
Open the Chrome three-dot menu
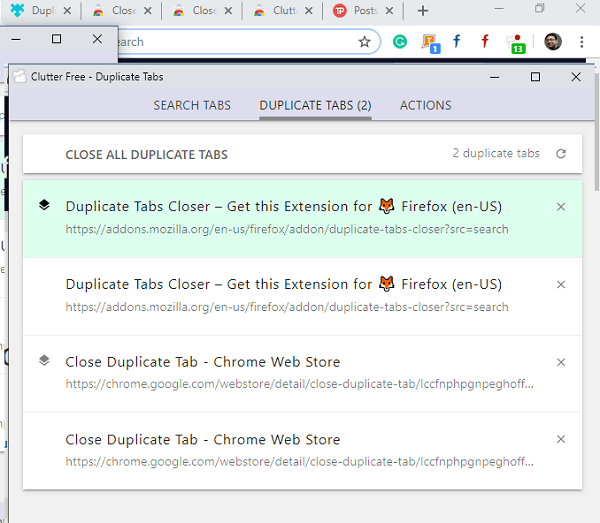click(582, 42)
